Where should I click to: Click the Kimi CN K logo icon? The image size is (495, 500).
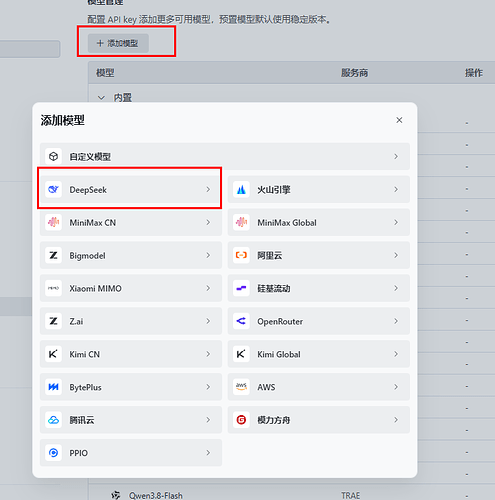tap(53, 354)
